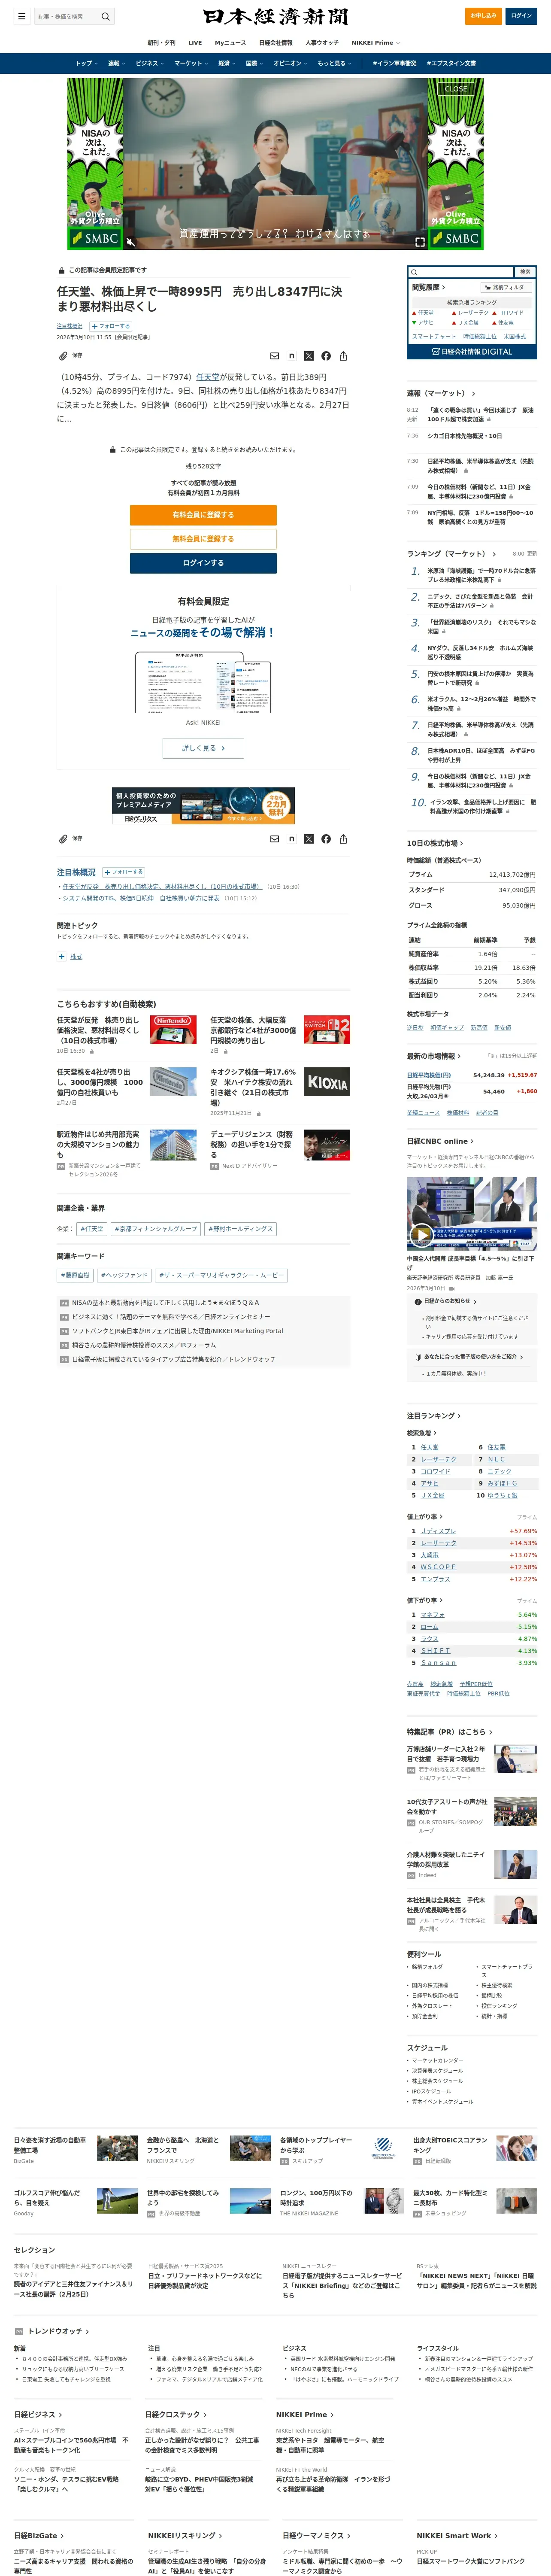Image resolution: width=551 pixels, height=2576 pixels.
Task: Expand the マーケット nav dropdown
Action: coord(192,63)
